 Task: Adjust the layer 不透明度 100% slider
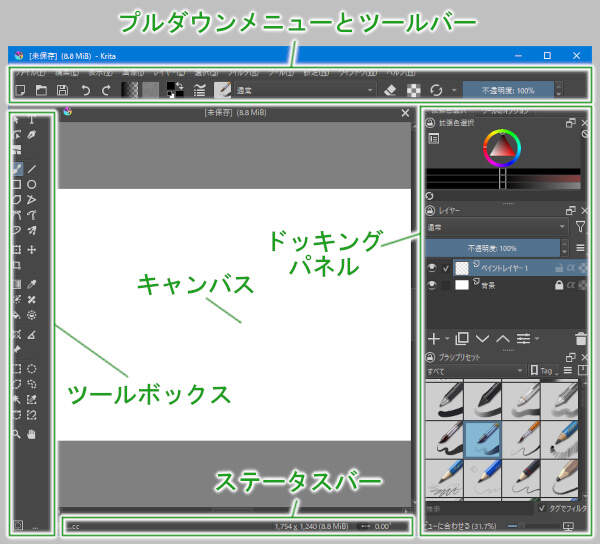click(497, 247)
